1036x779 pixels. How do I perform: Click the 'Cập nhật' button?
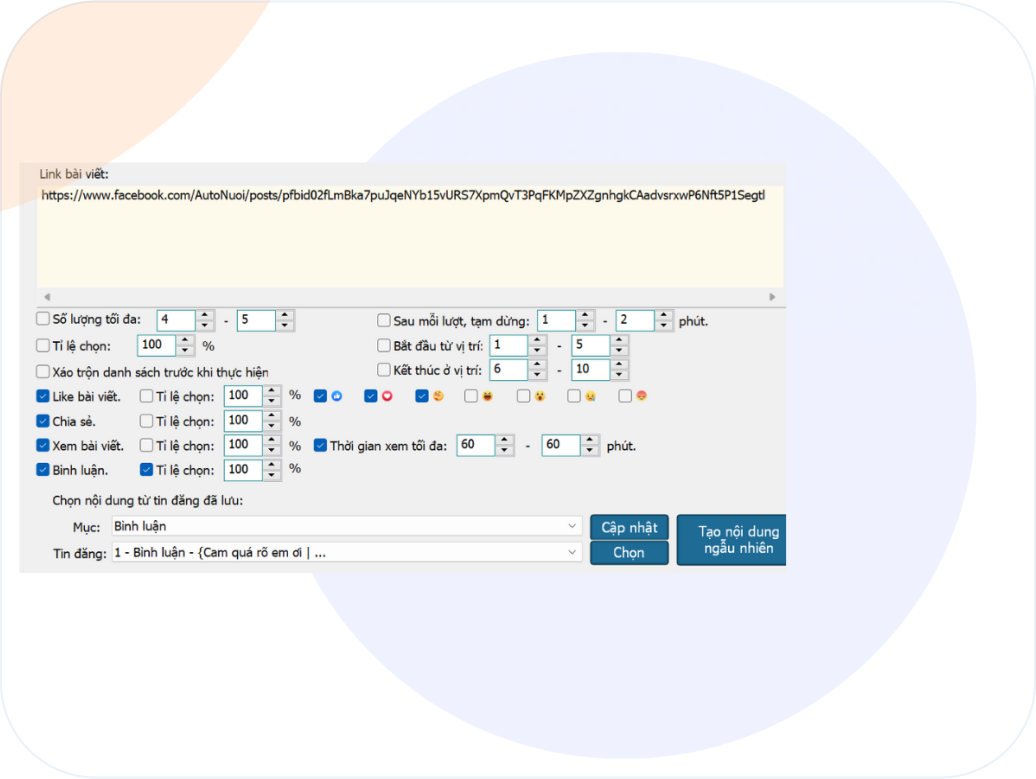pos(629,527)
